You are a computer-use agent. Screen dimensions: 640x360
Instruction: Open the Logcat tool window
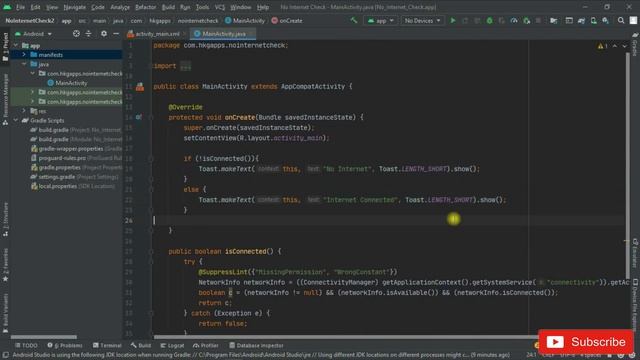pos(172,345)
